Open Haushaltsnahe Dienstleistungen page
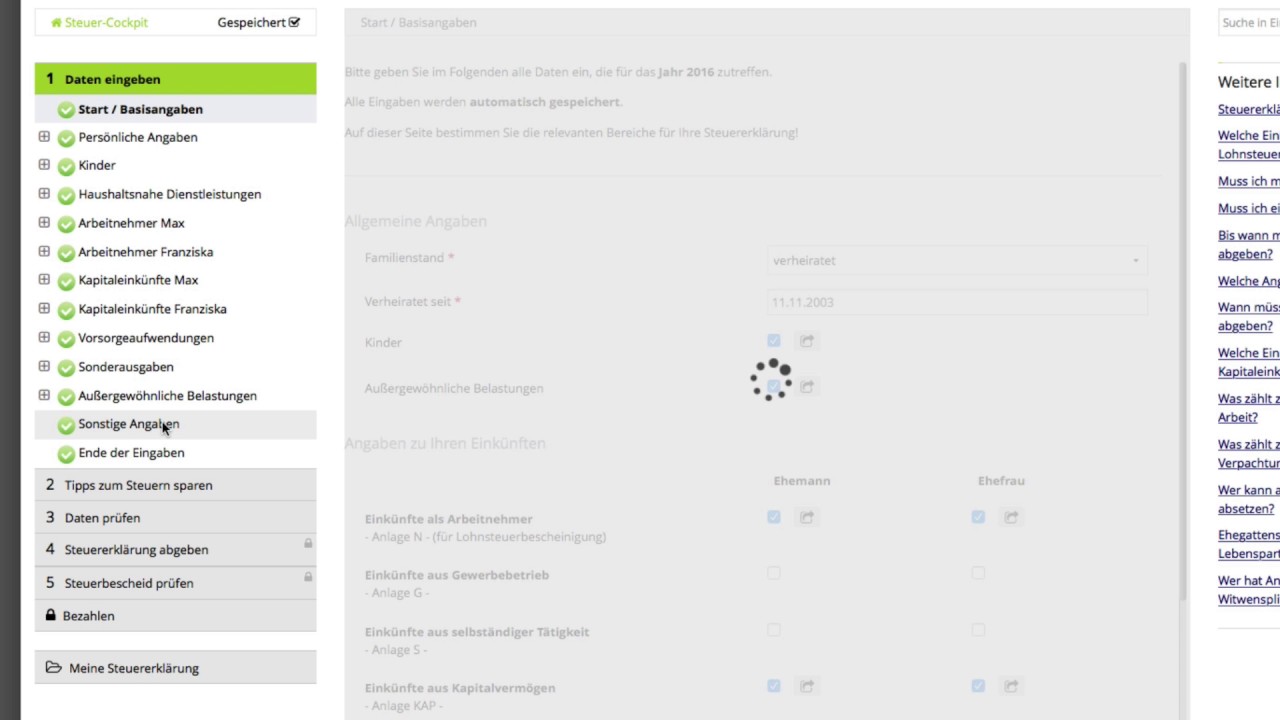1280x720 pixels. pyautogui.click(x=170, y=194)
